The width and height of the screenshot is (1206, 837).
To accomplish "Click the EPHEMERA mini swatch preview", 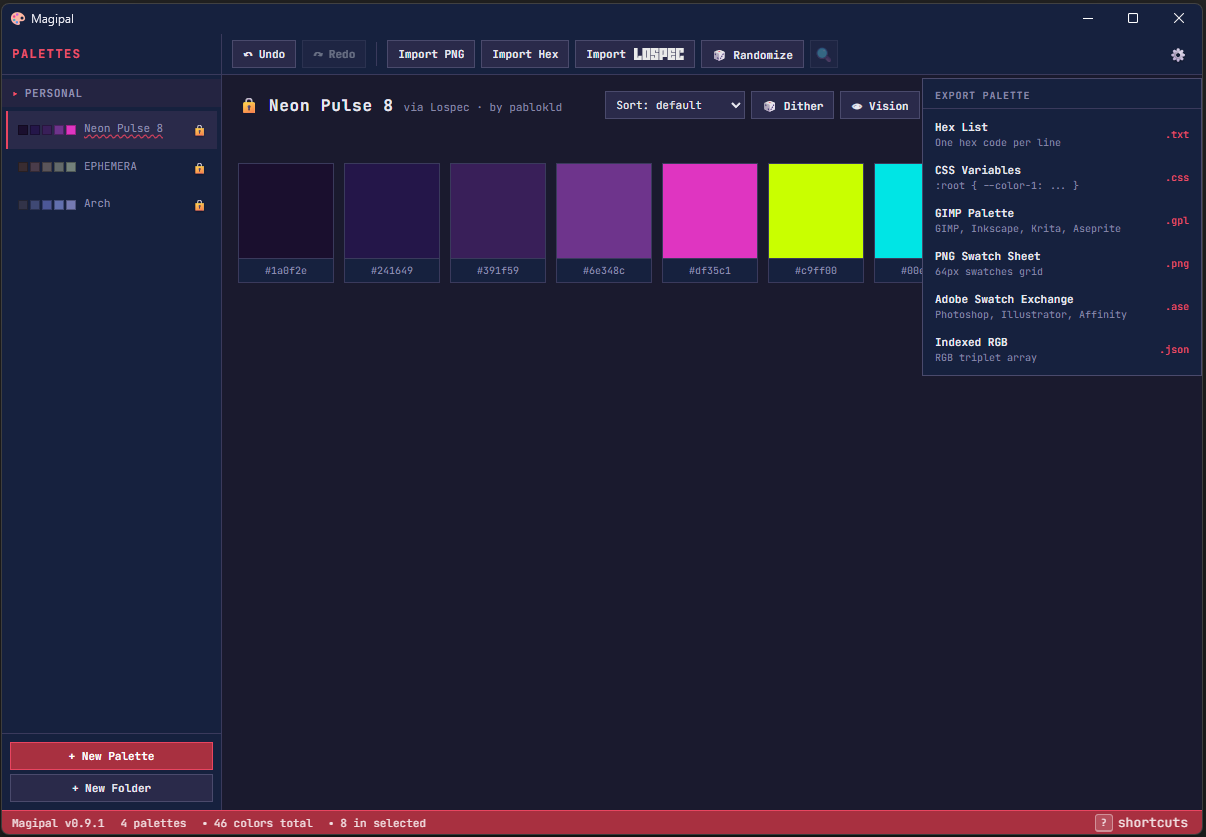I will (x=47, y=167).
